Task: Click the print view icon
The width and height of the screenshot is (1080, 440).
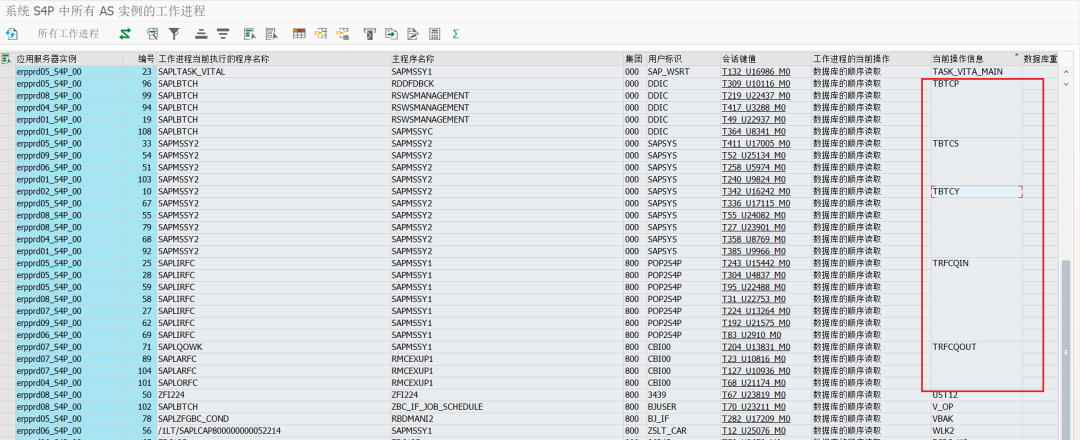Action: pyautogui.click(x=370, y=33)
